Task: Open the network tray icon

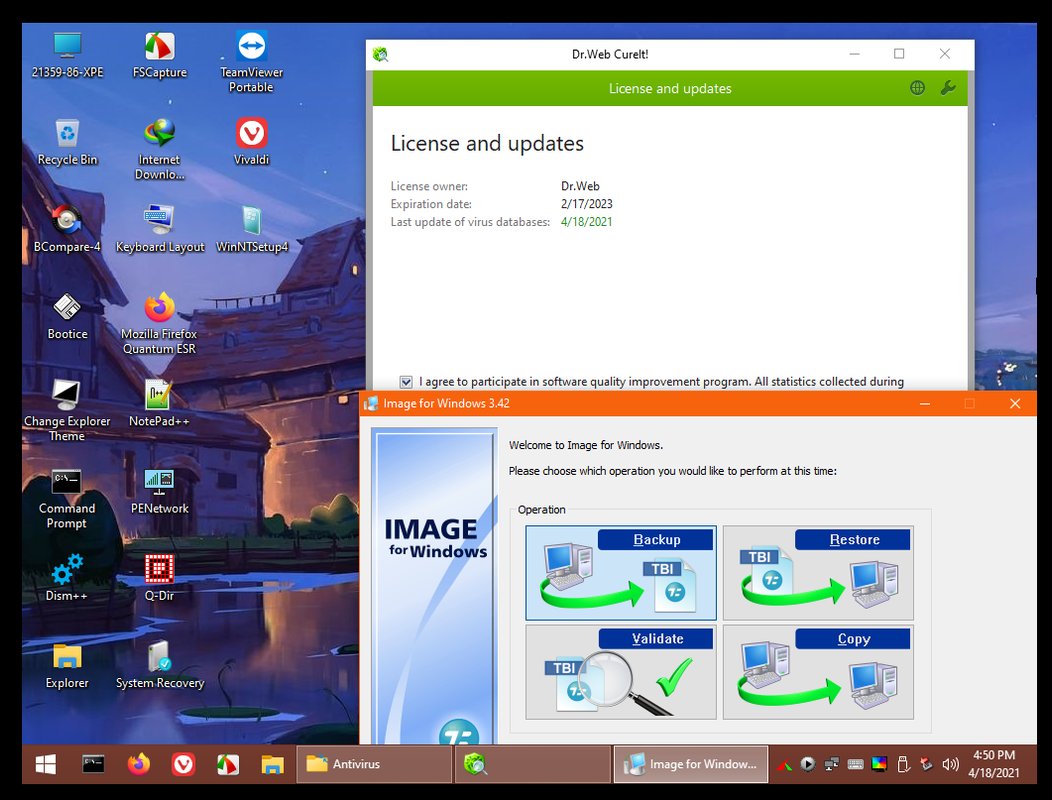Action: [831, 764]
